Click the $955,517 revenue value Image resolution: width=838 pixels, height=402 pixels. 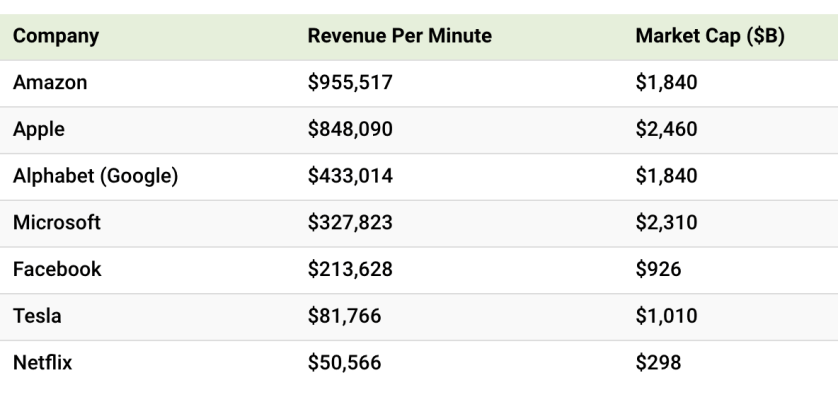click(x=350, y=83)
